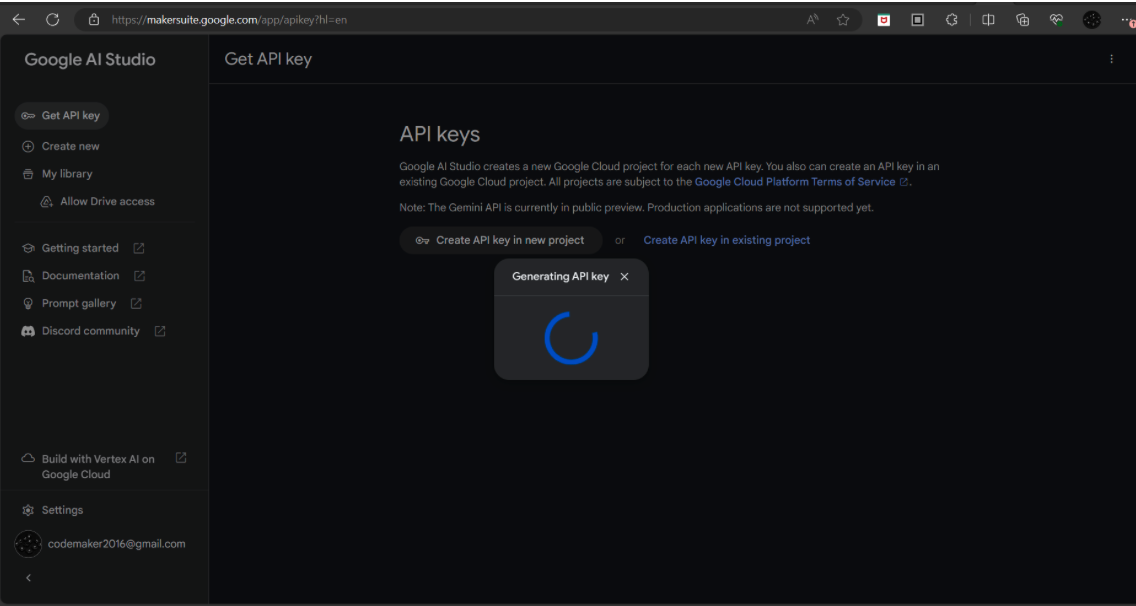Image resolution: width=1136 pixels, height=606 pixels.
Task: Close the Generating API key dialog
Action: pyautogui.click(x=625, y=277)
